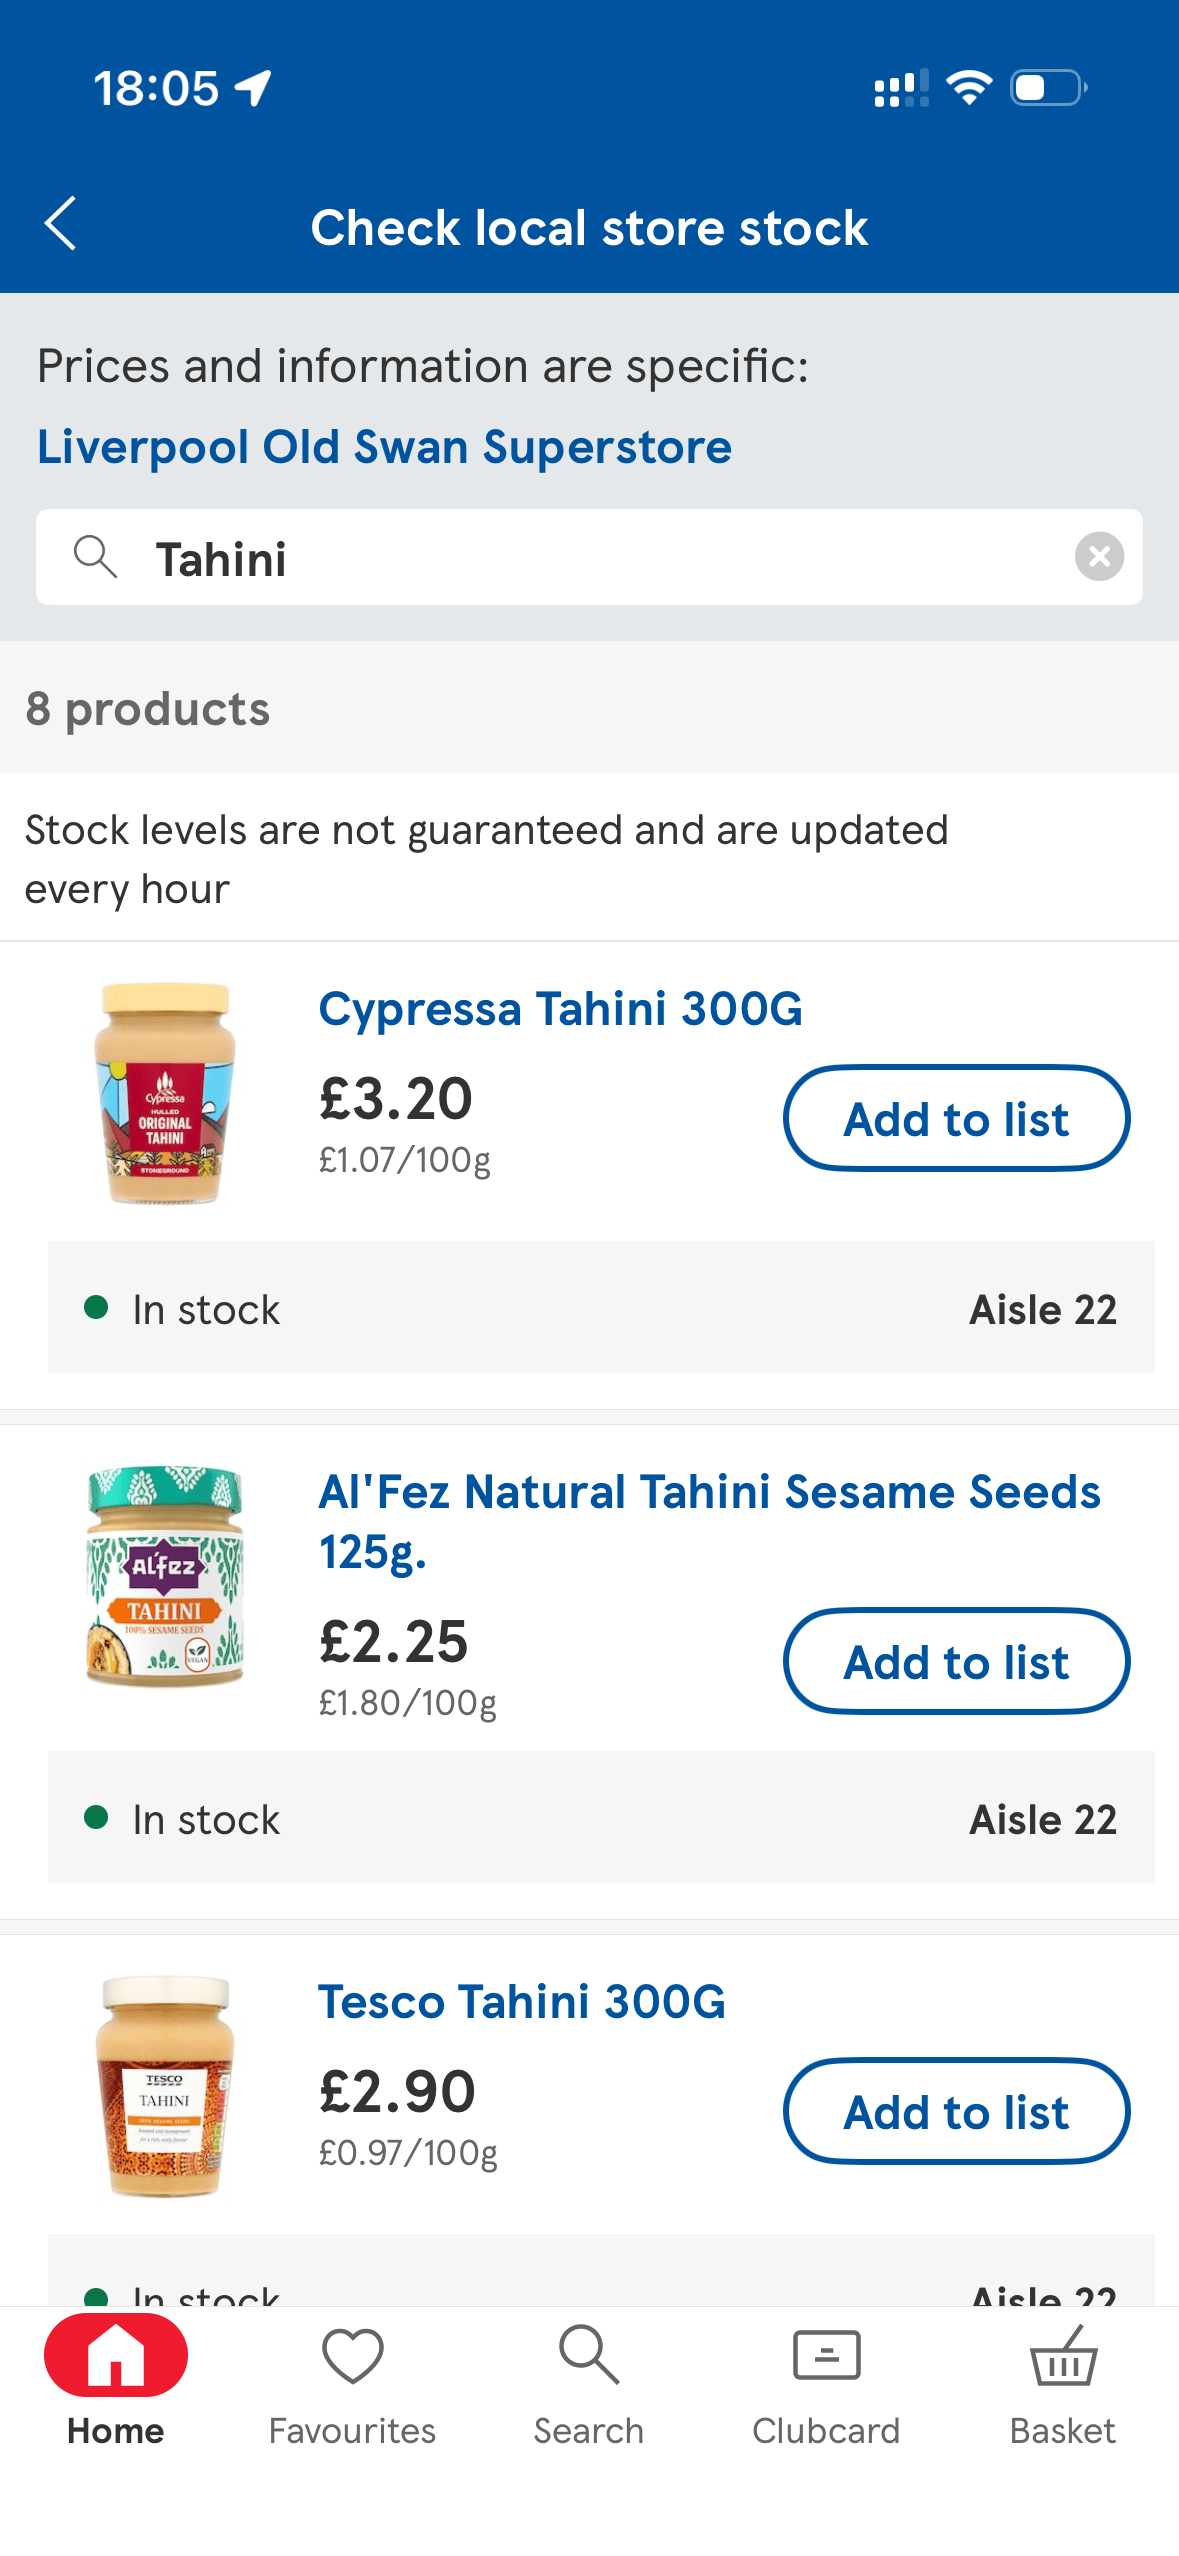The image size is (1179, 2556).
Task: Add Al'Fez Natural Tahini to list
Action: 956,1662
